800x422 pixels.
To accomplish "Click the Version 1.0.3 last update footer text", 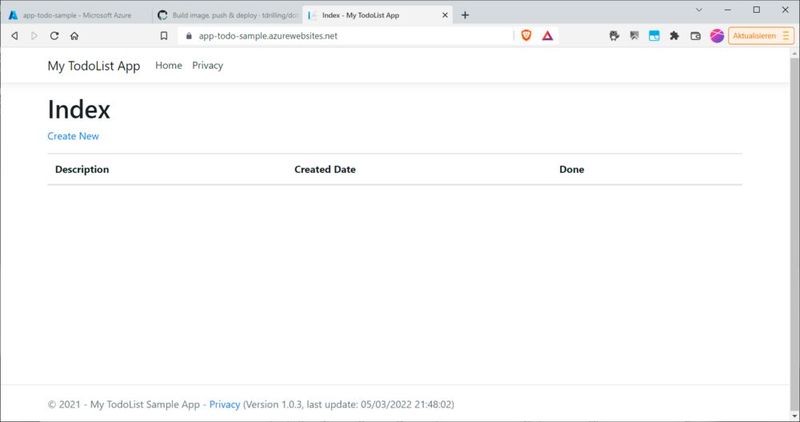I will pos(348,404).
